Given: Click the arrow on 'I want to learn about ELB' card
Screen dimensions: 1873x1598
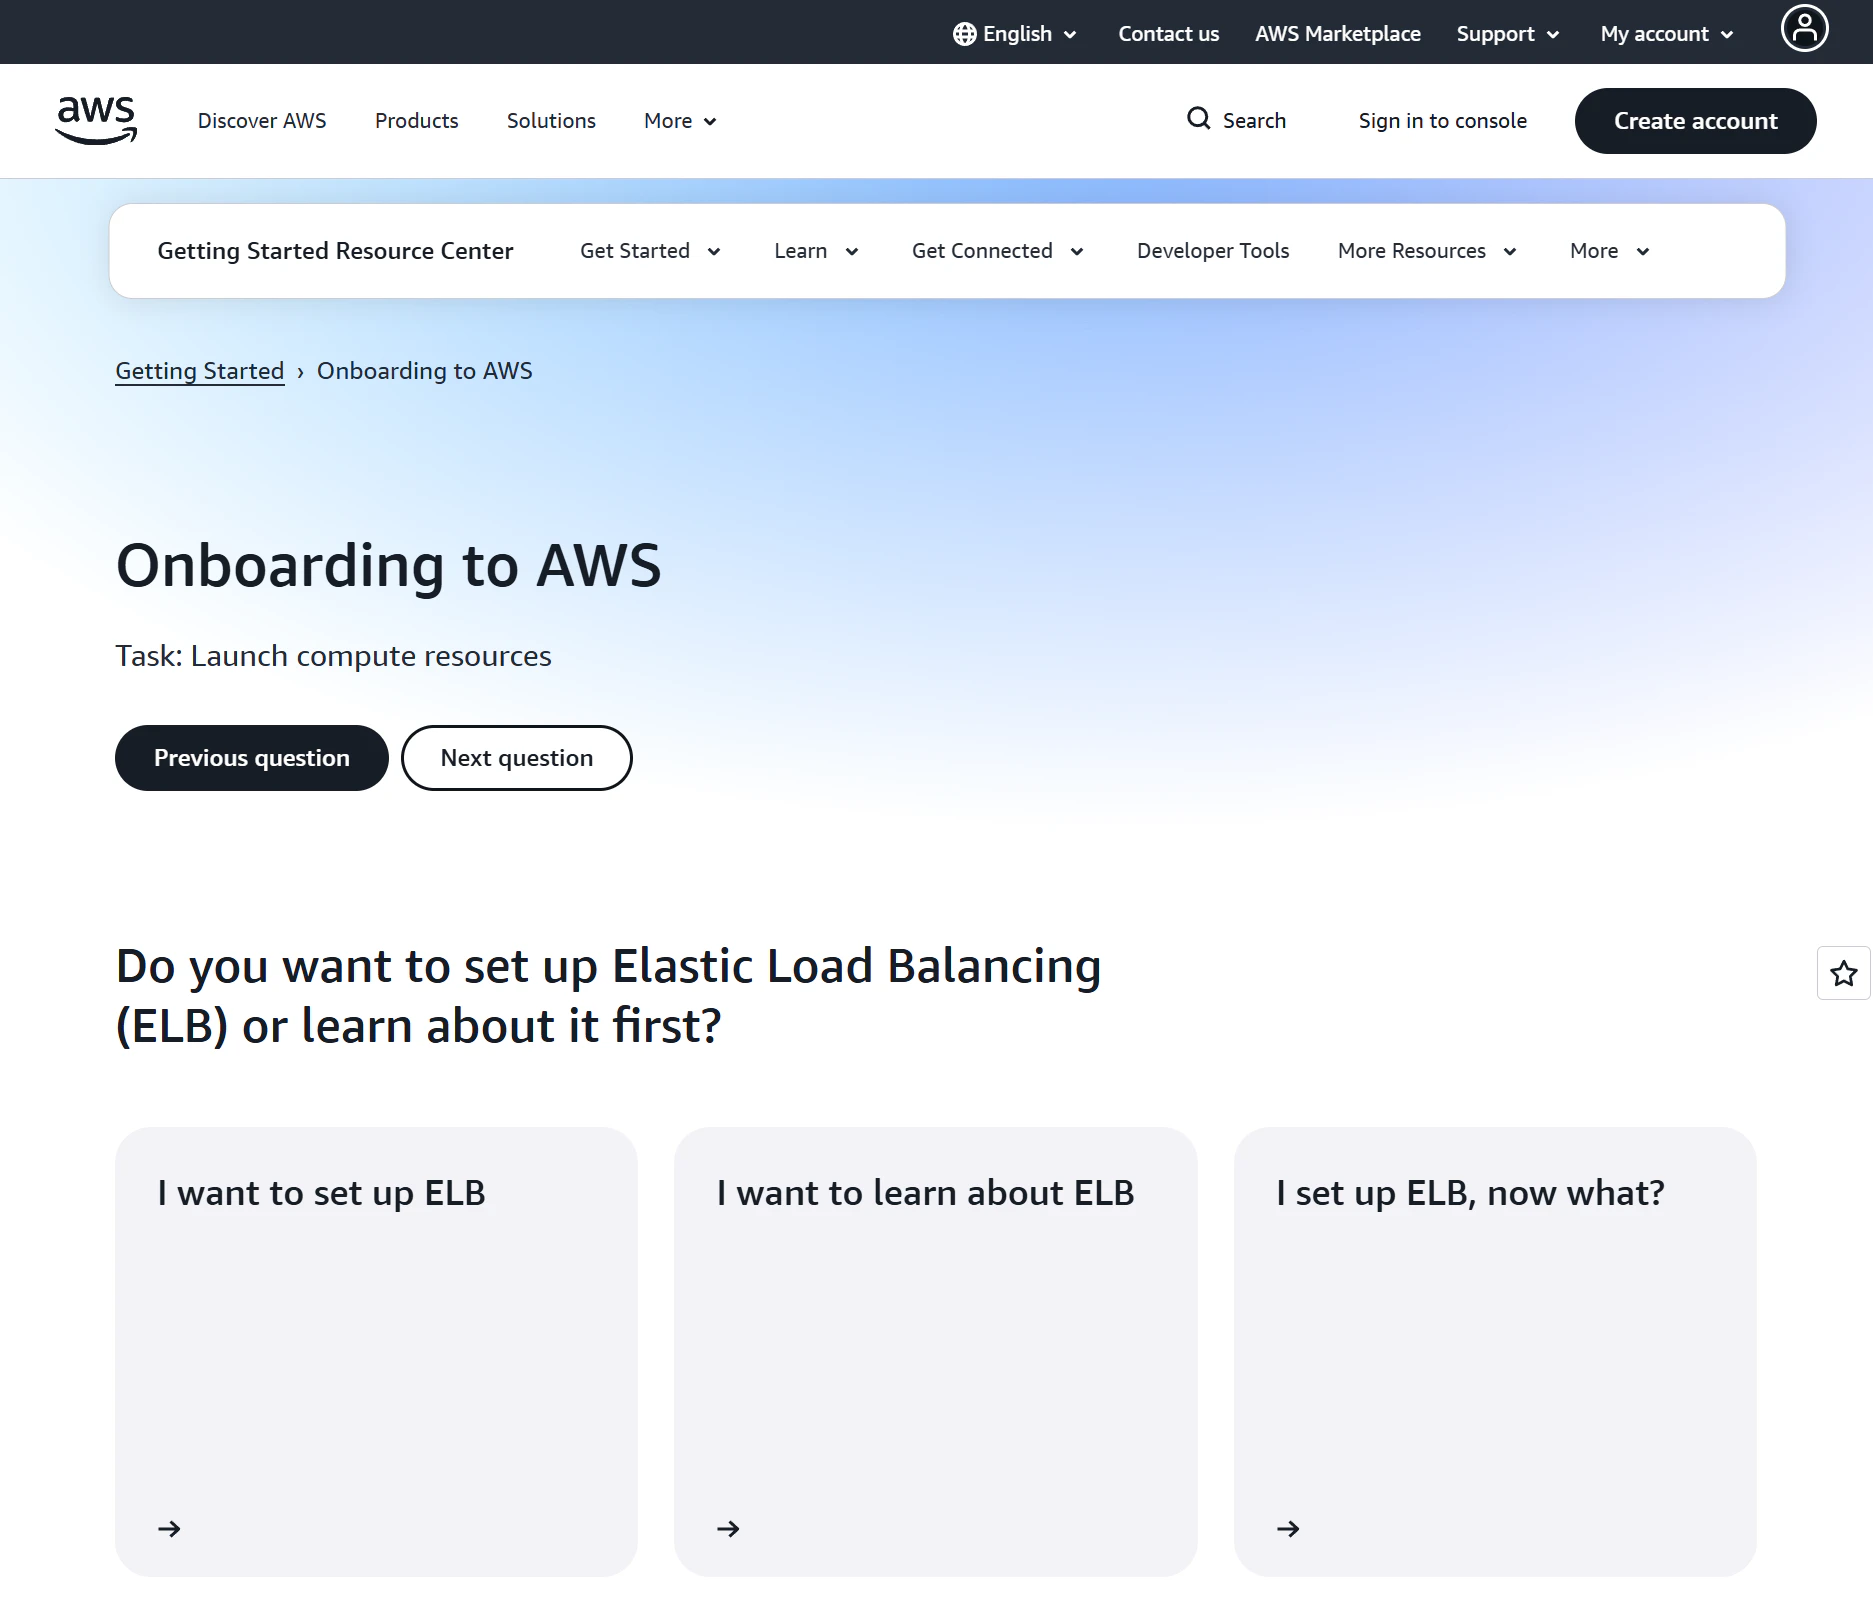Looking at the screenshot, I should coord(728,1528).
